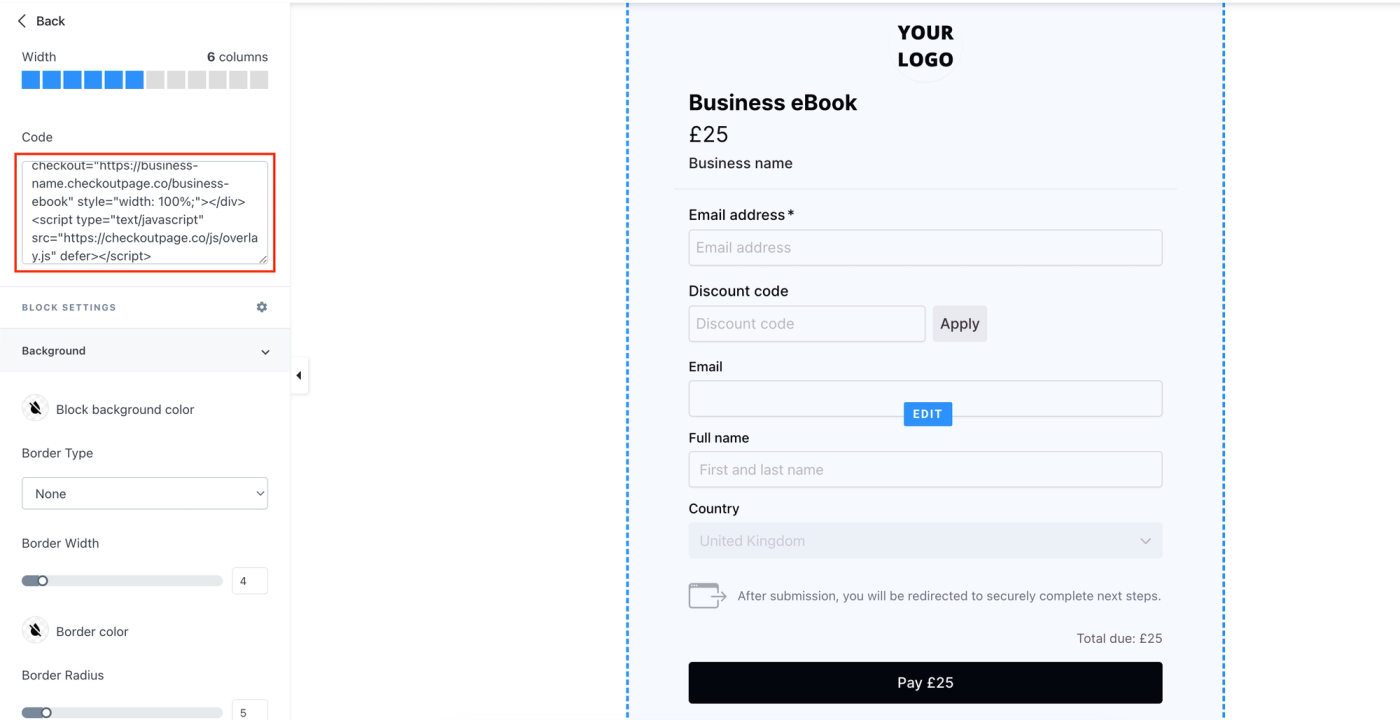
Task: Open block settings gear icon
Action: (x=262, y=307)
